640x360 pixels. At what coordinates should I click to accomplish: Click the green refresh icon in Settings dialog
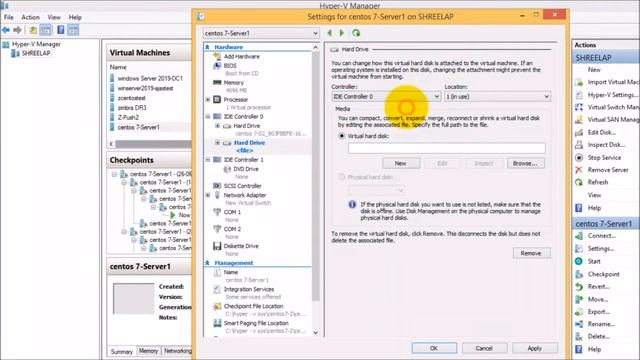coord(356,33)
